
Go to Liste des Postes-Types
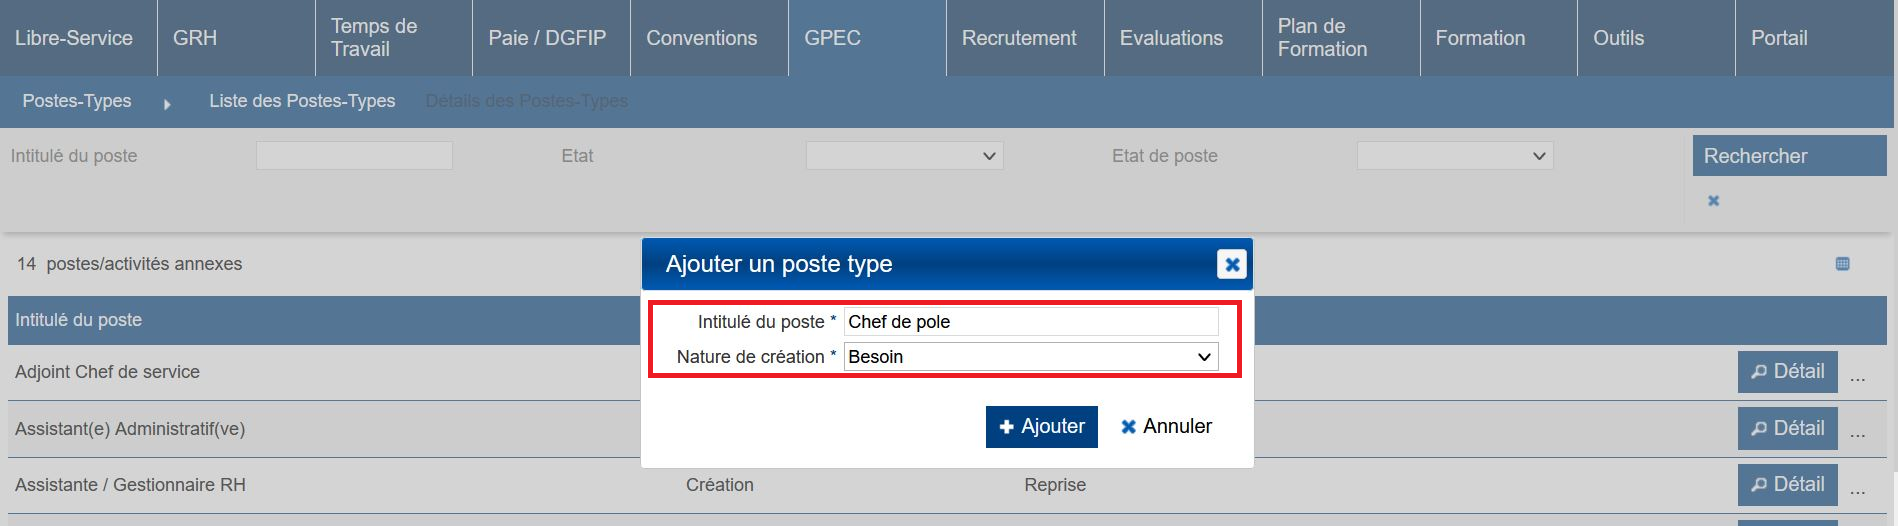click(x=302, y=101)
